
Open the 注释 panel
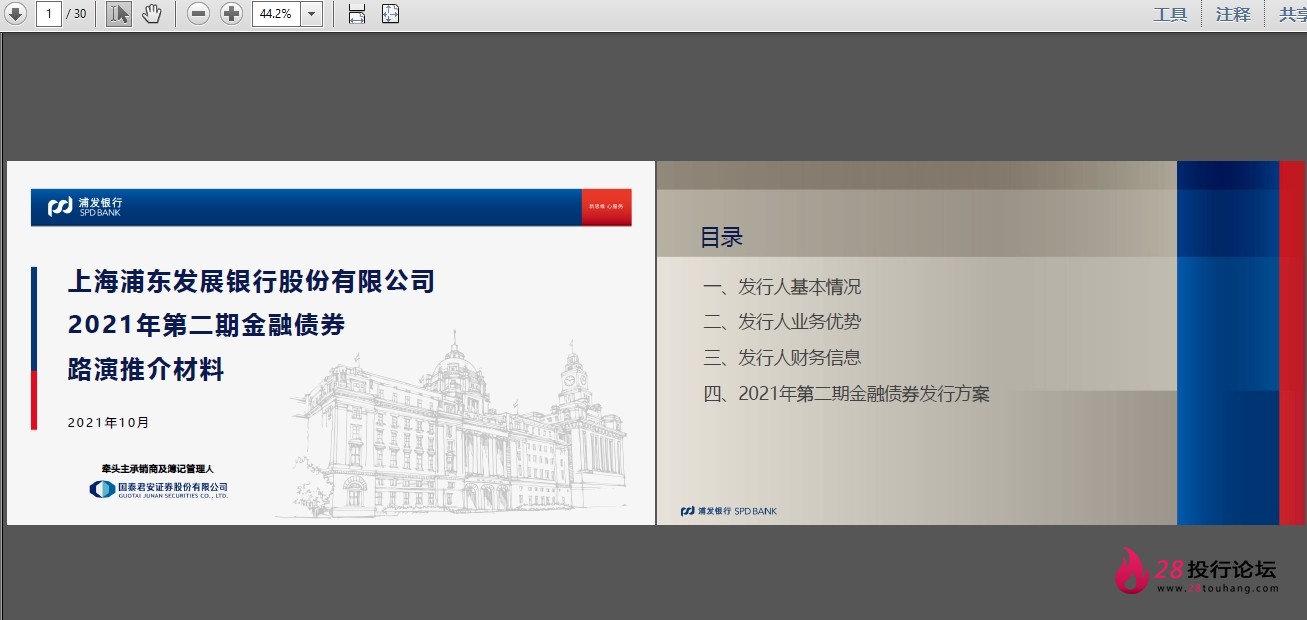(1233, 14)
